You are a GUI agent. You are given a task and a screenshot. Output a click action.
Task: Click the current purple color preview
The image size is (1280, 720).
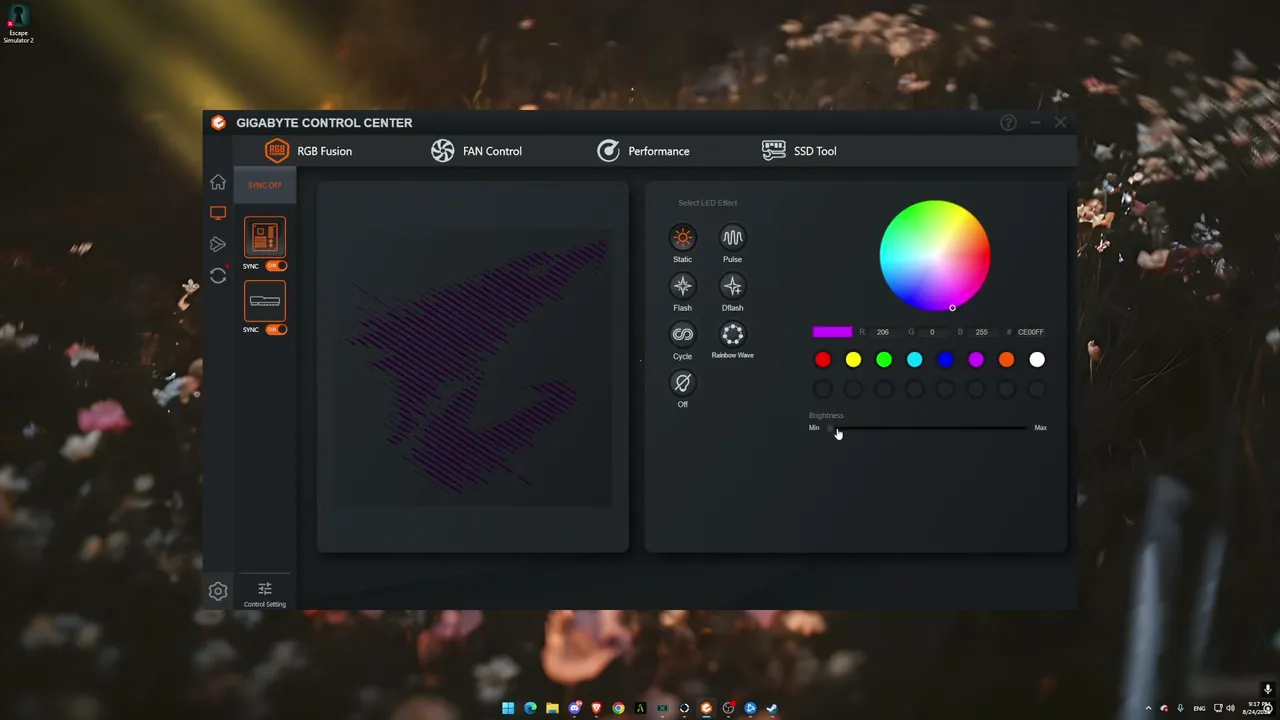tap(832, 332)
